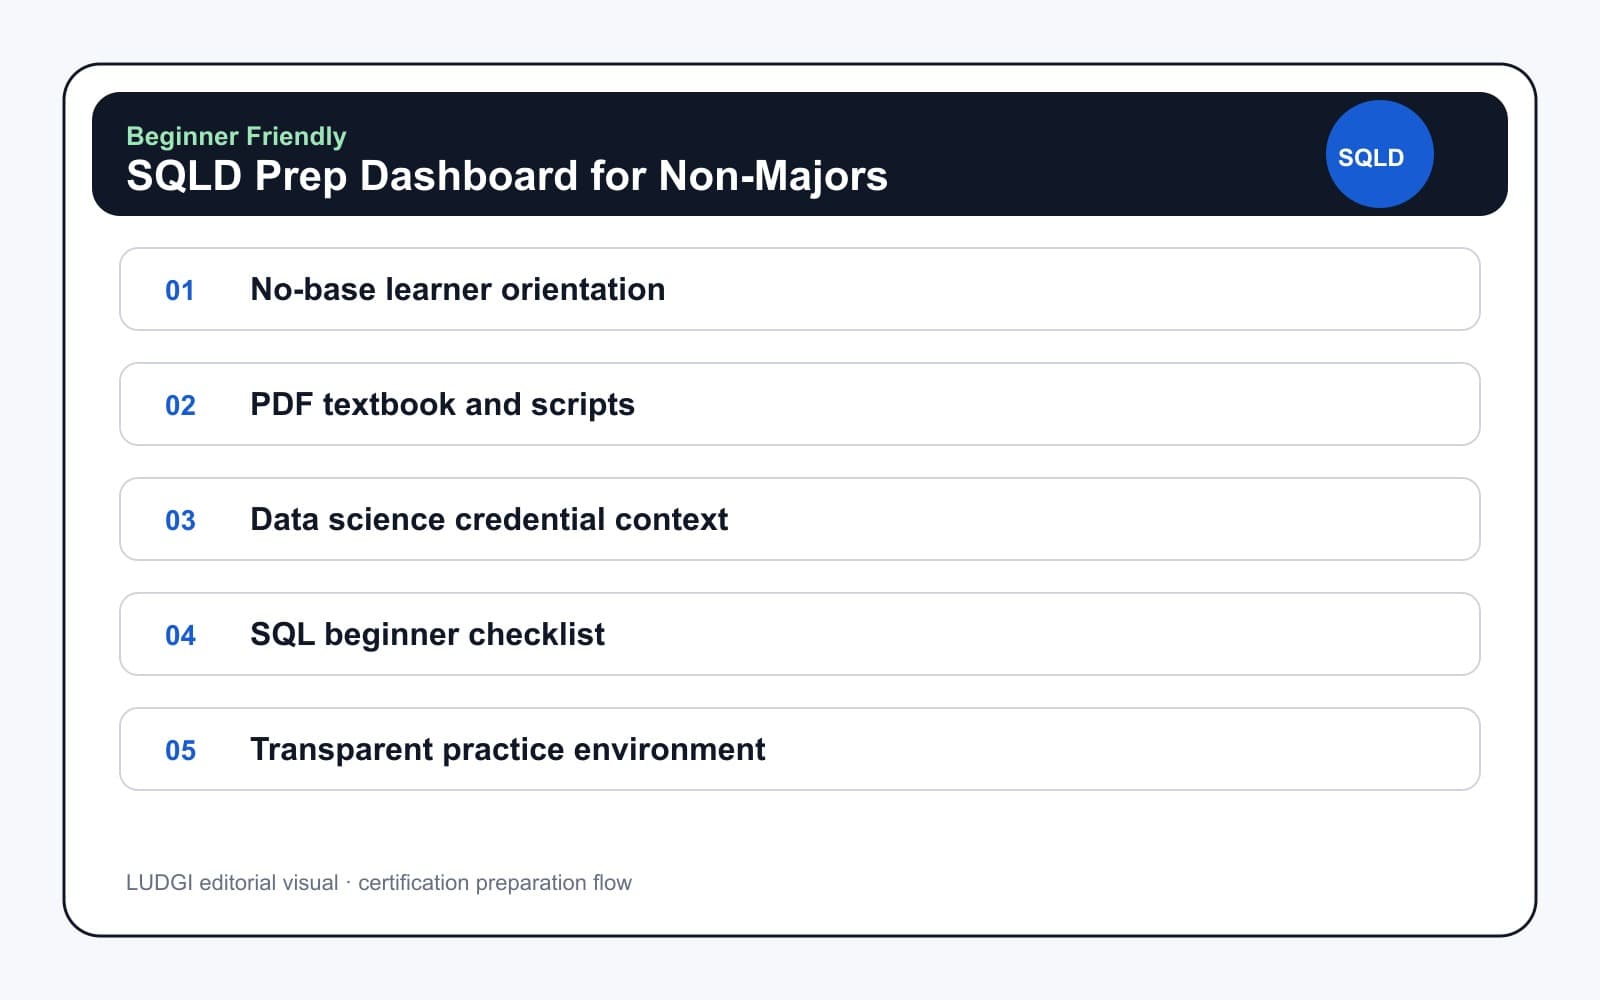Click SQLD Prep Dashboard for Non-Majors title
Viewport: 1600px width, 1000px height.
[x=507, y=176]
